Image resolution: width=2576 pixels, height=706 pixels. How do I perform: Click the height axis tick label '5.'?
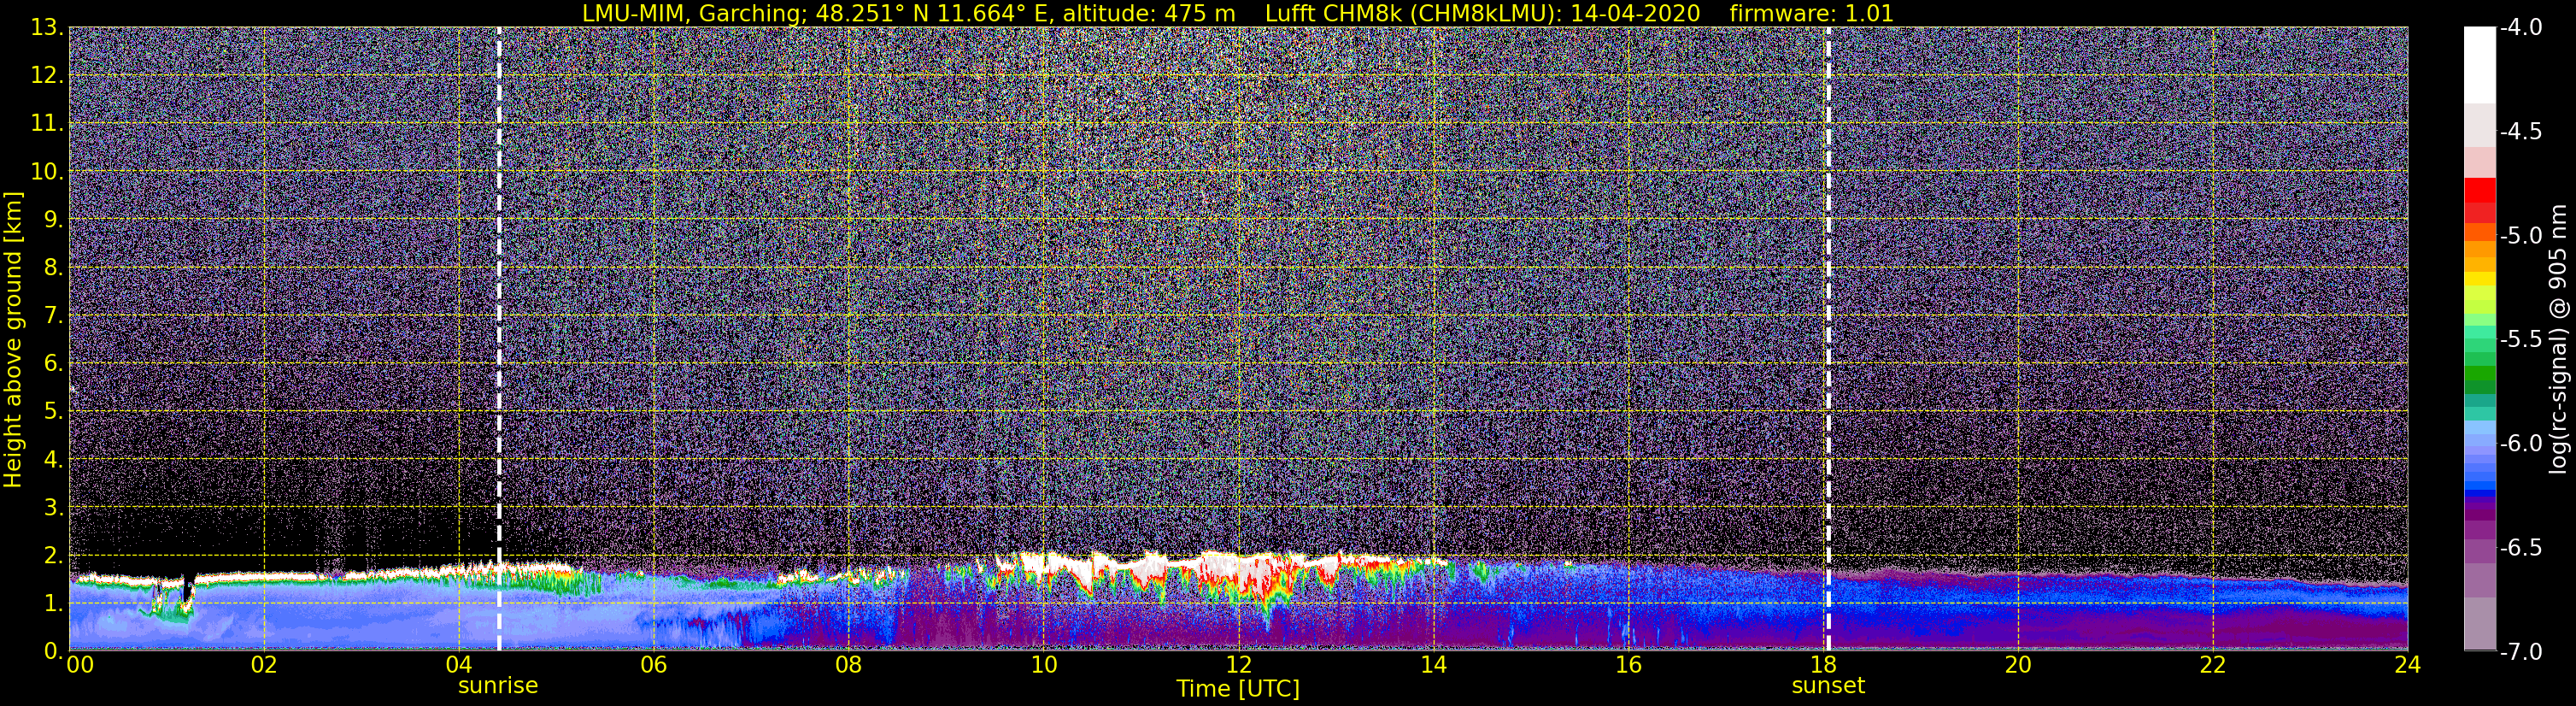pyautogui.click(x=53, y=412)
